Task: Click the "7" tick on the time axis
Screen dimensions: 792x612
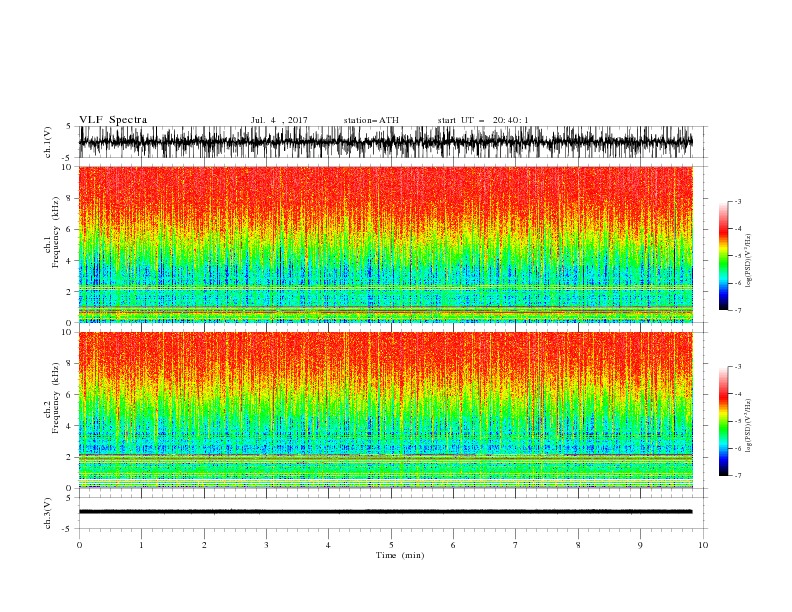Action: coord(516,545)
